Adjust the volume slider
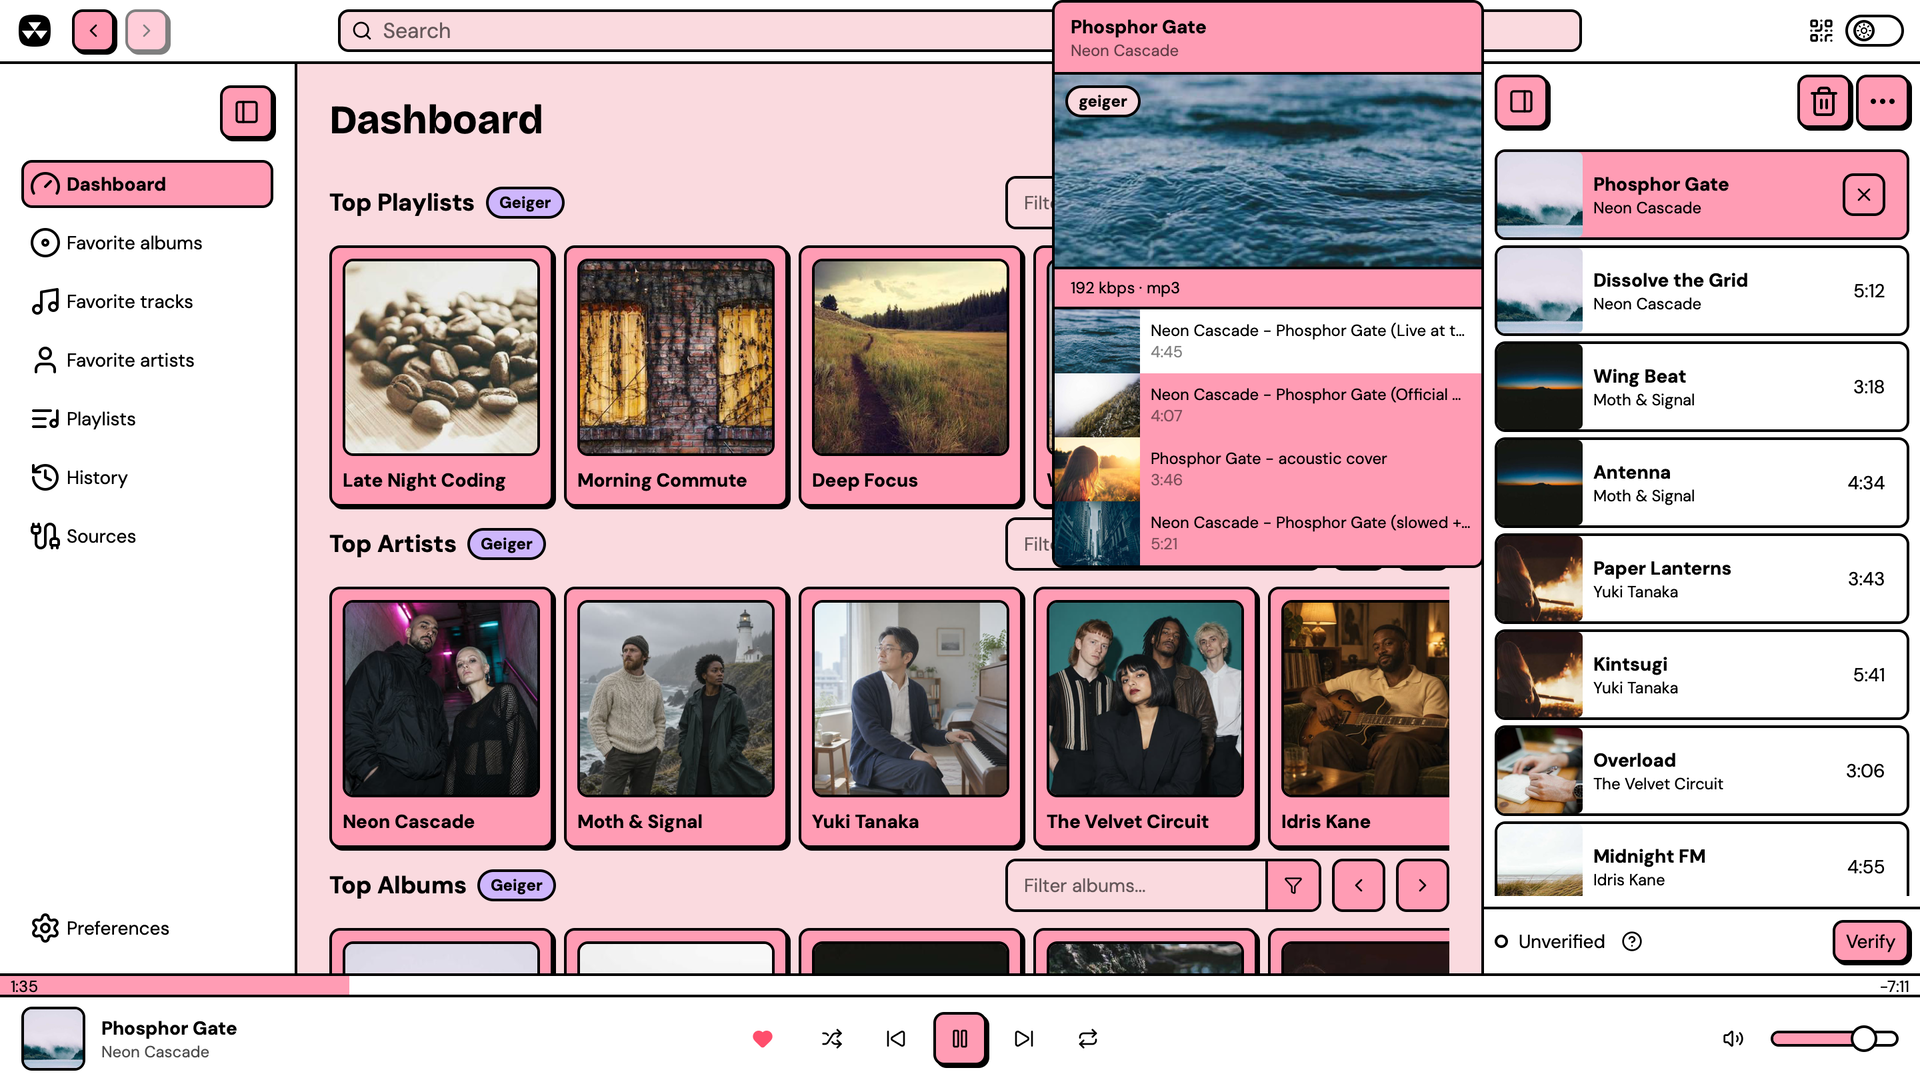 [x=1834, y=1039]
